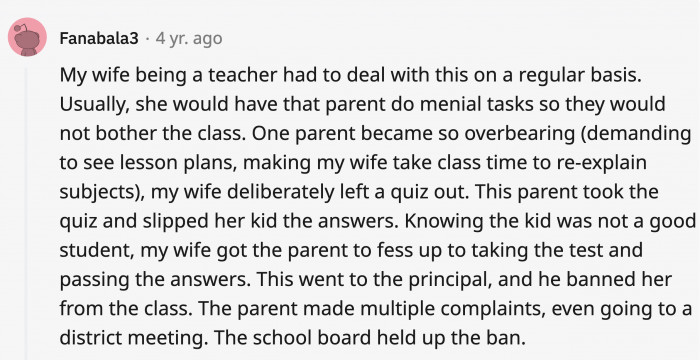The height and width of the screenshot is (360, 700).
Task: Click the phrase 'lesson plans' in the comment
Action: 181,163
